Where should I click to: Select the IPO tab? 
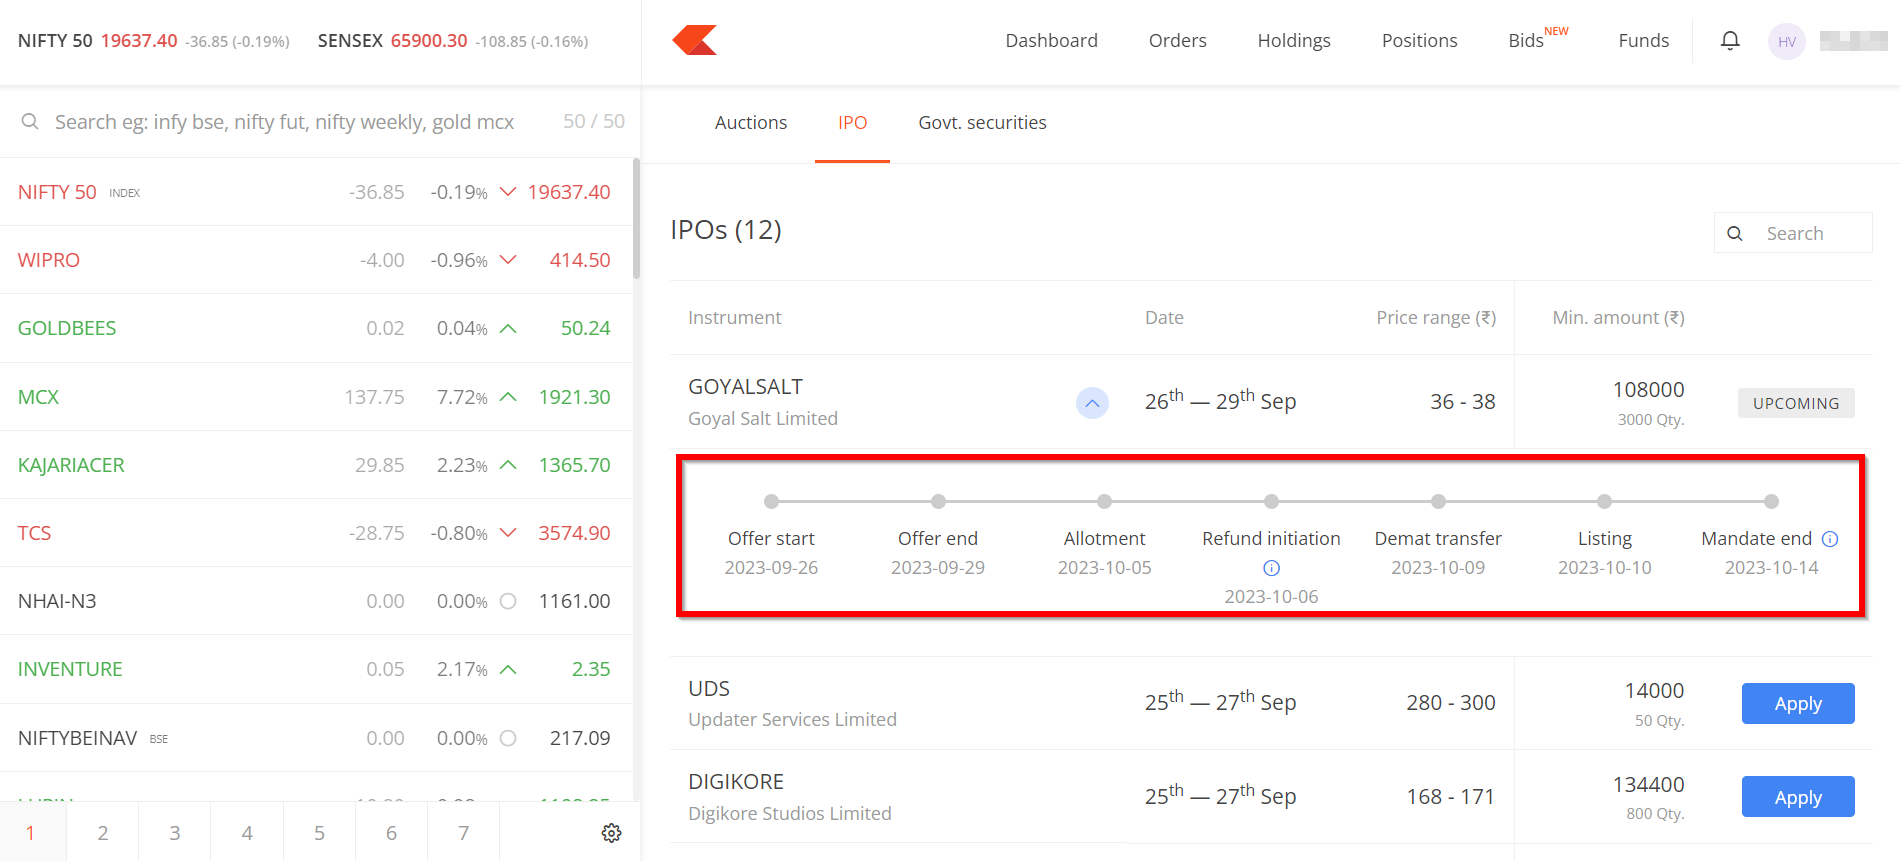(x=852, y=123)
